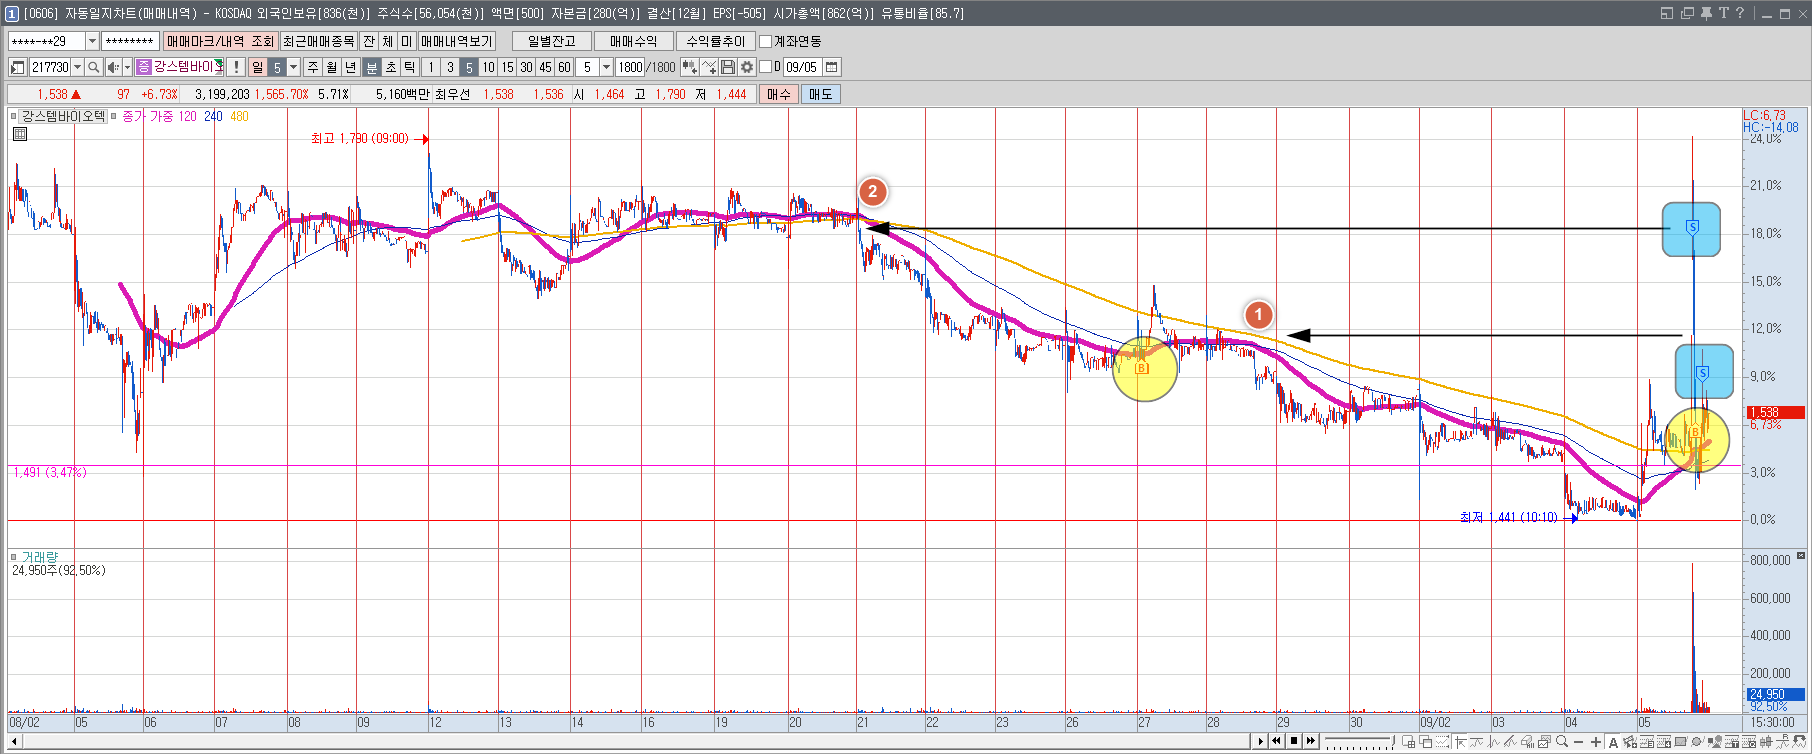The height and width of the screenshot is (754, 1812).
Task: Click the crosshair cursor icon in bottom toolbar
Action: pos(1460,742)
